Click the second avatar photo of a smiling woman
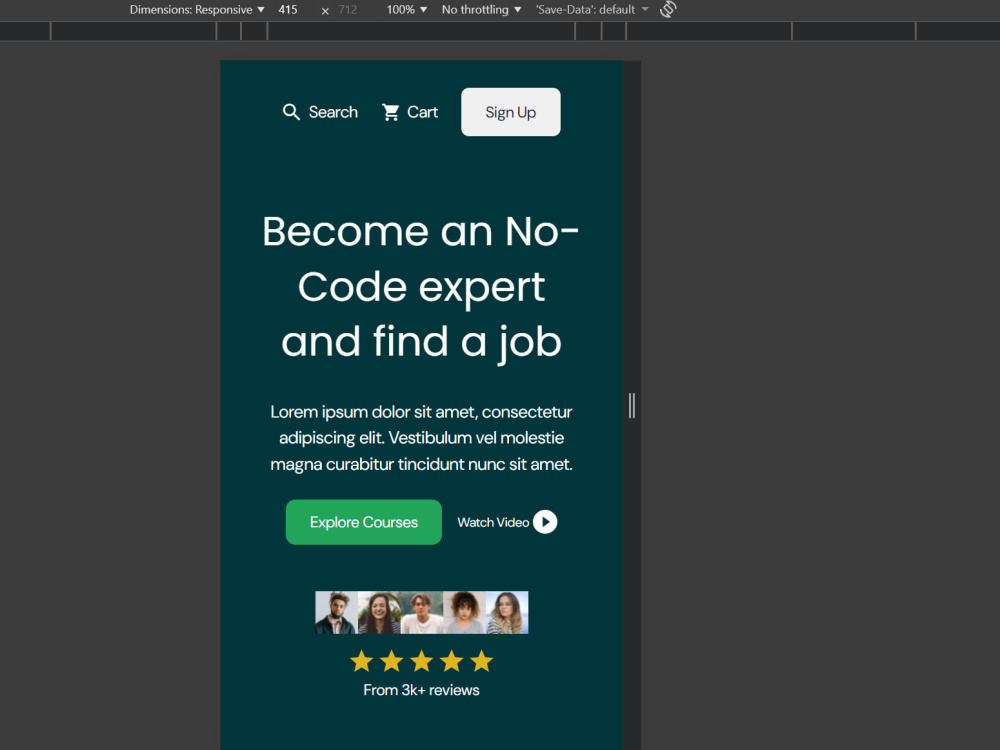This screenshot has height=750, width=1000. point(379,612)
